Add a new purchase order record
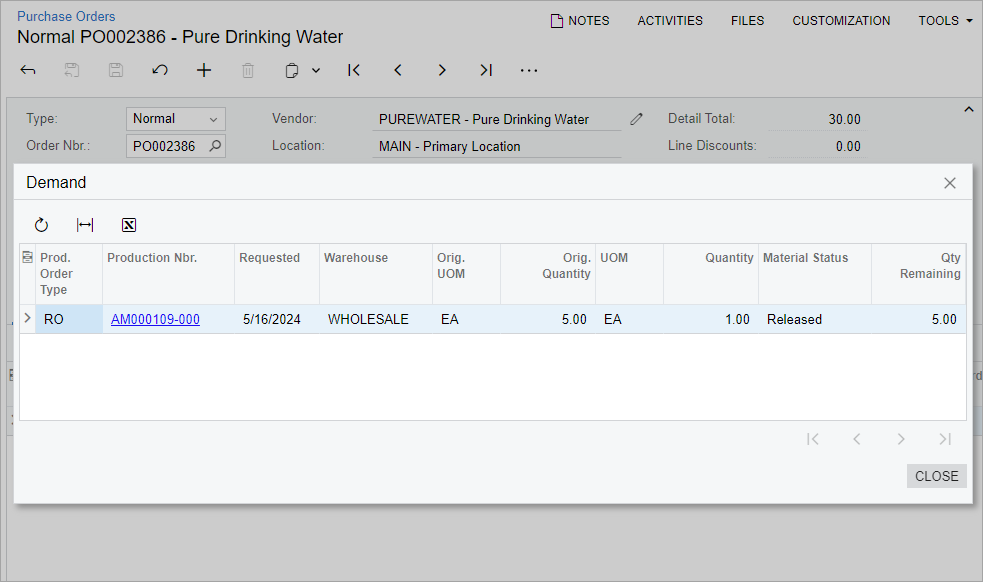The image size is (983, 582). pyautogui.click(x=204, y=70)
